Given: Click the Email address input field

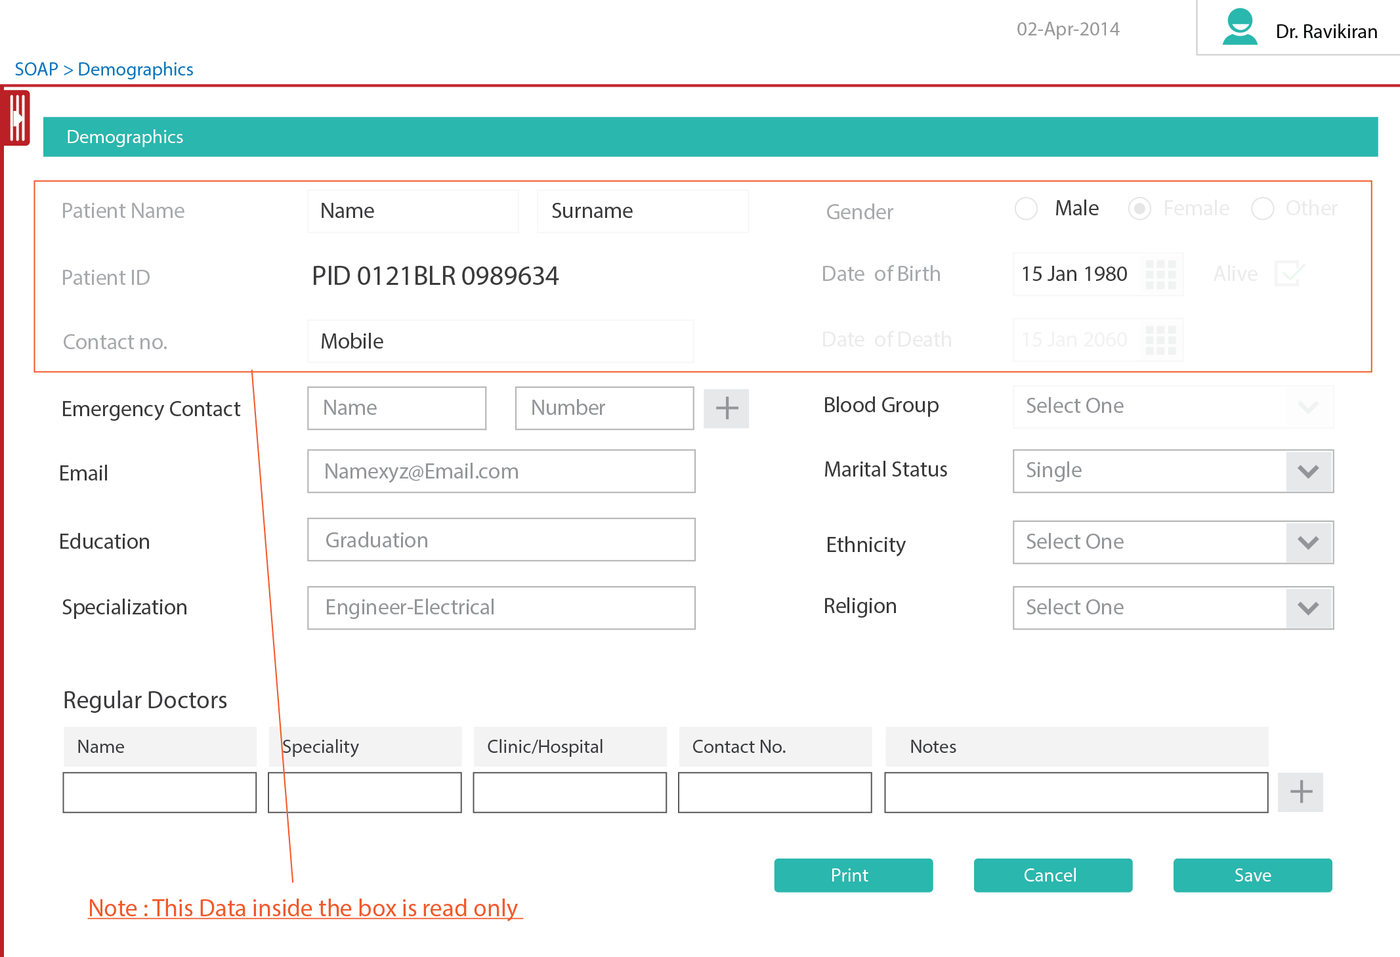Looking at the screenshot, I should (x=500, y=471).
